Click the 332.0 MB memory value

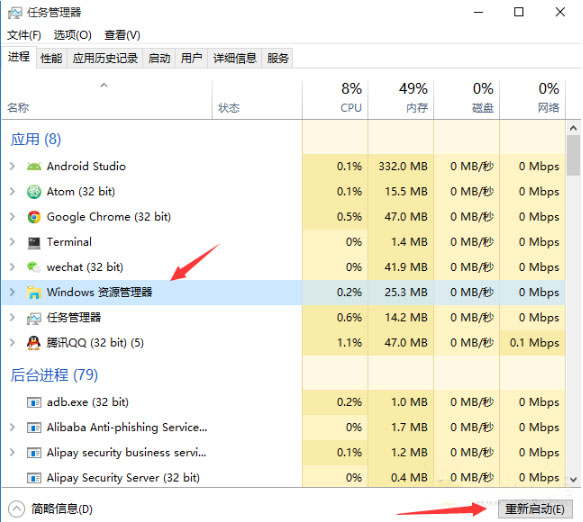pyautogui.click(x=403, y=166)
